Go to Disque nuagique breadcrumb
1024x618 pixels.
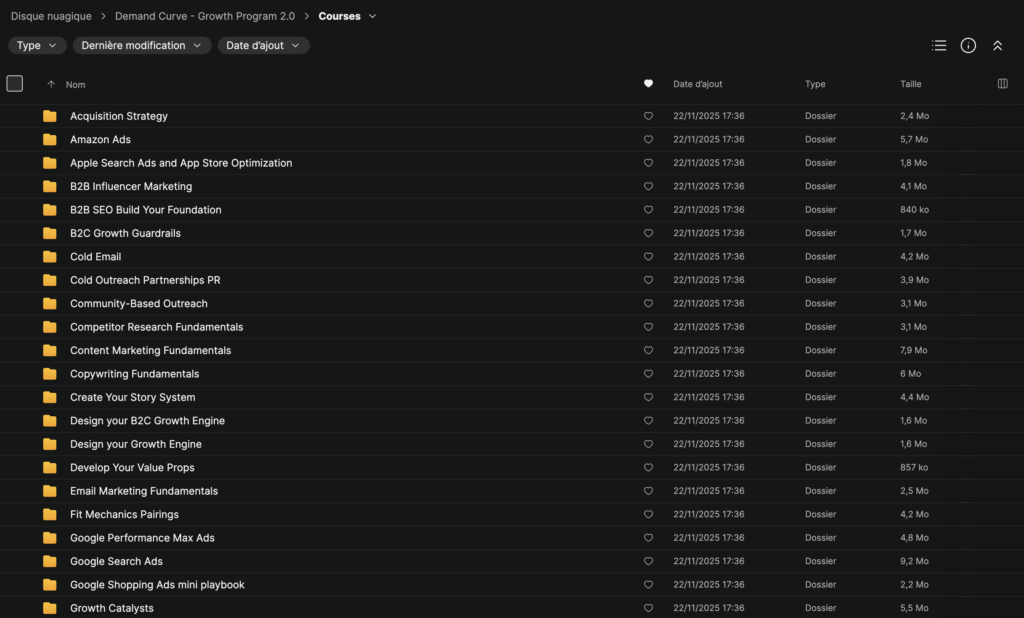(x=51, y=16)
